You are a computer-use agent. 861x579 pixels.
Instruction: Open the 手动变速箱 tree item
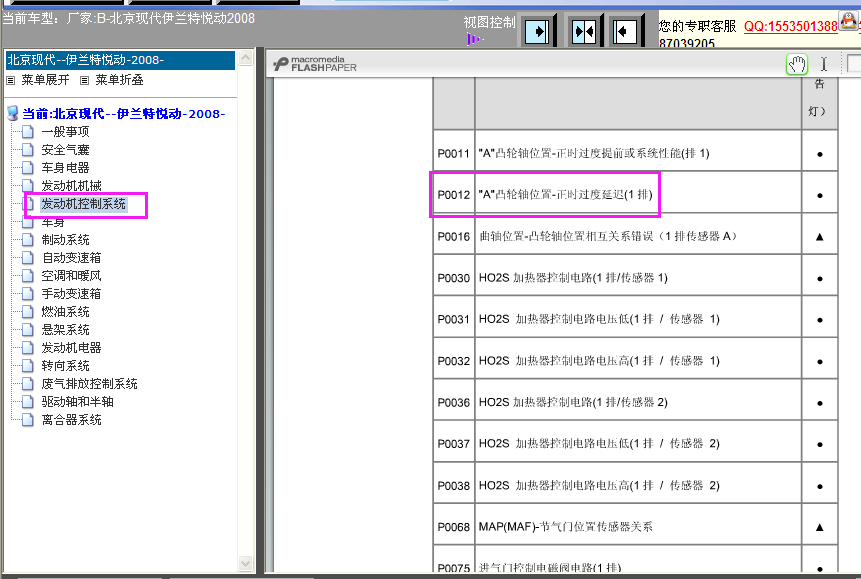click(x=71, y=294)
